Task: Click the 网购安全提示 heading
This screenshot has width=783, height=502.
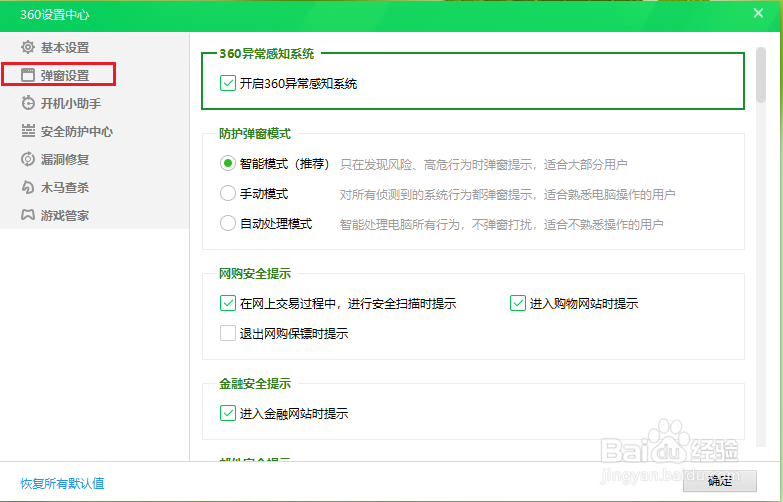Action: [255, 274]
